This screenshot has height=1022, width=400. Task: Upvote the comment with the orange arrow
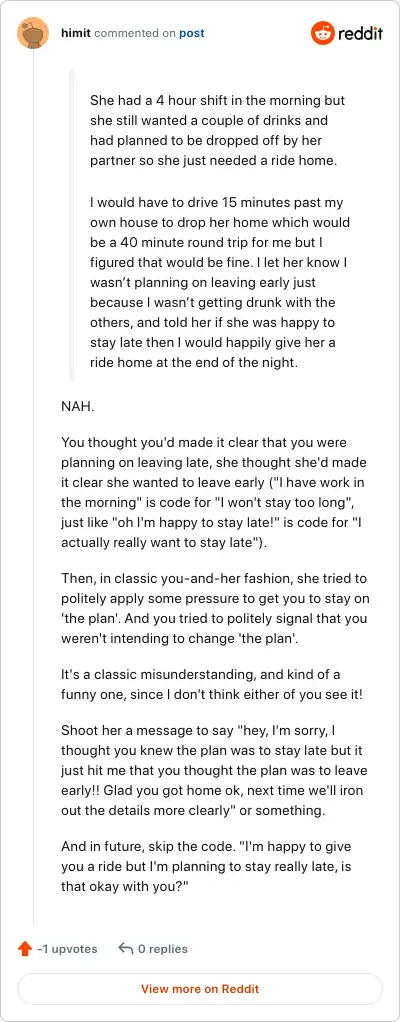(x=25, y=949)
